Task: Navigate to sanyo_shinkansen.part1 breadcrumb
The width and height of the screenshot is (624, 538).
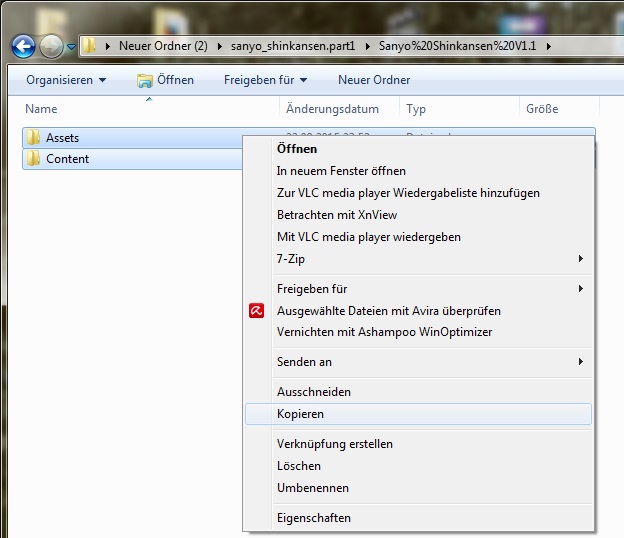Action: coord(293,46)
